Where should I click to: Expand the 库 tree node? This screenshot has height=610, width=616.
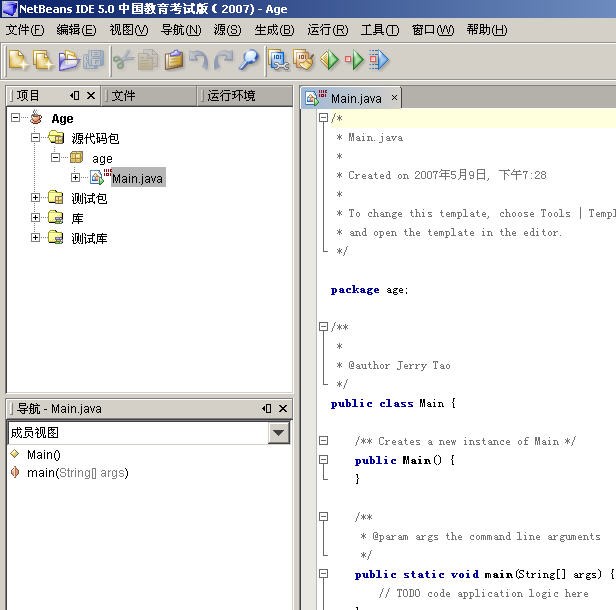35,217
